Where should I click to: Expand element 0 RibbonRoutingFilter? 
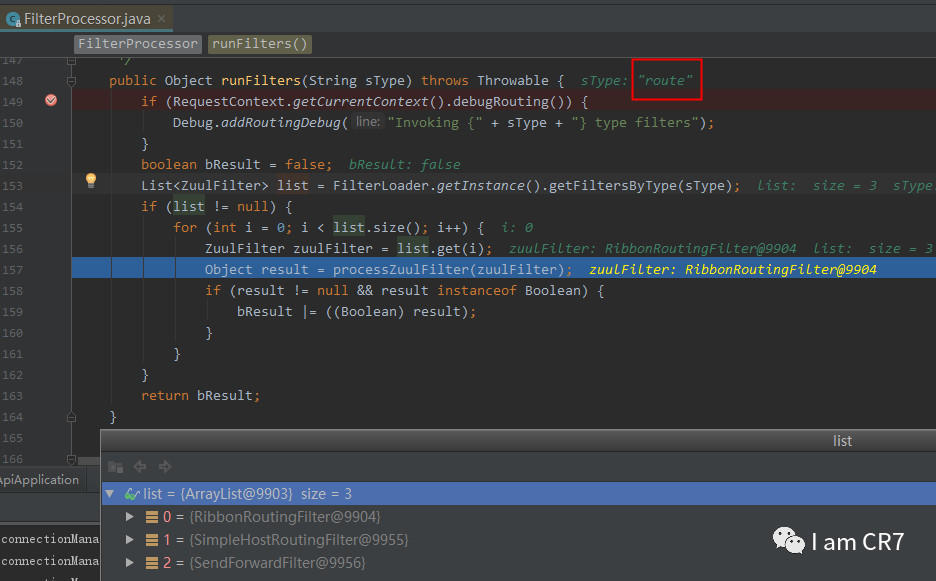click(x=130, y=517)
